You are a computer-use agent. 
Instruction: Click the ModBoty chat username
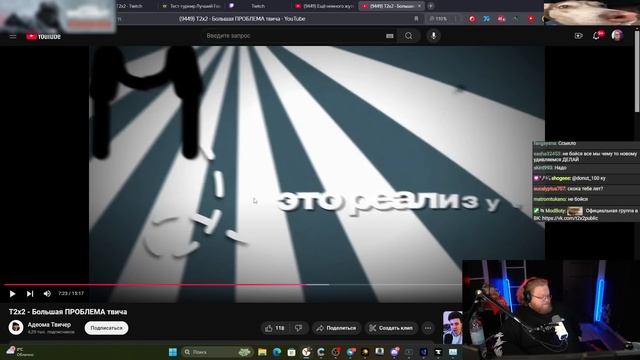coord(555,211)
